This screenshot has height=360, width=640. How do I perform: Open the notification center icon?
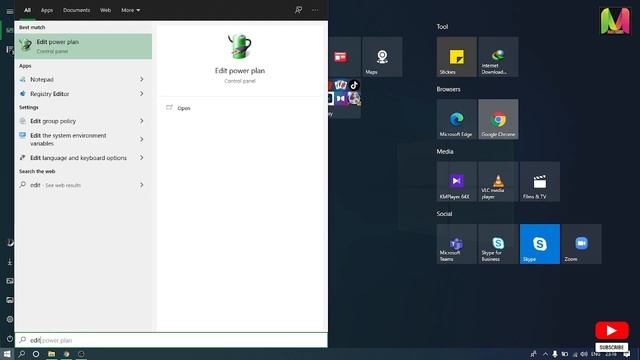pyautogui.click(x=627, y=354)
